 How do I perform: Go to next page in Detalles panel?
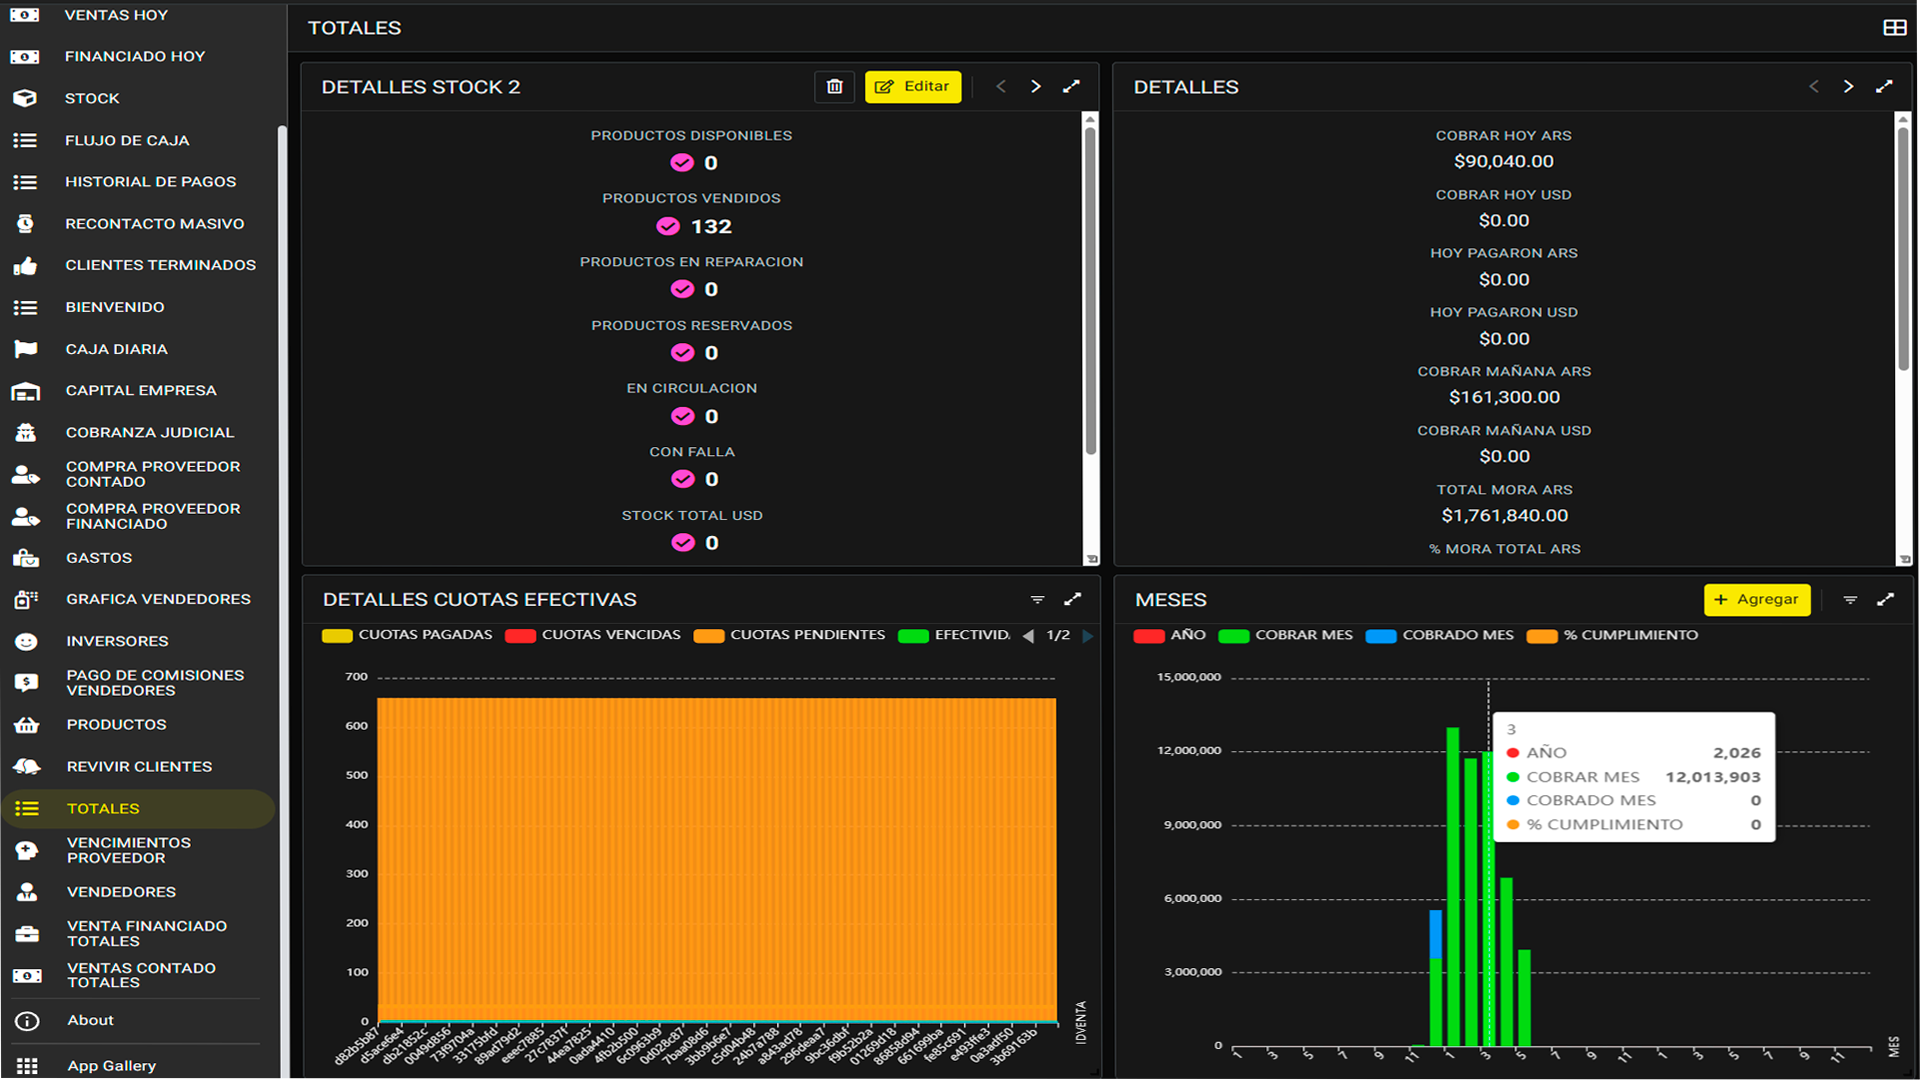click(1848, 87)
